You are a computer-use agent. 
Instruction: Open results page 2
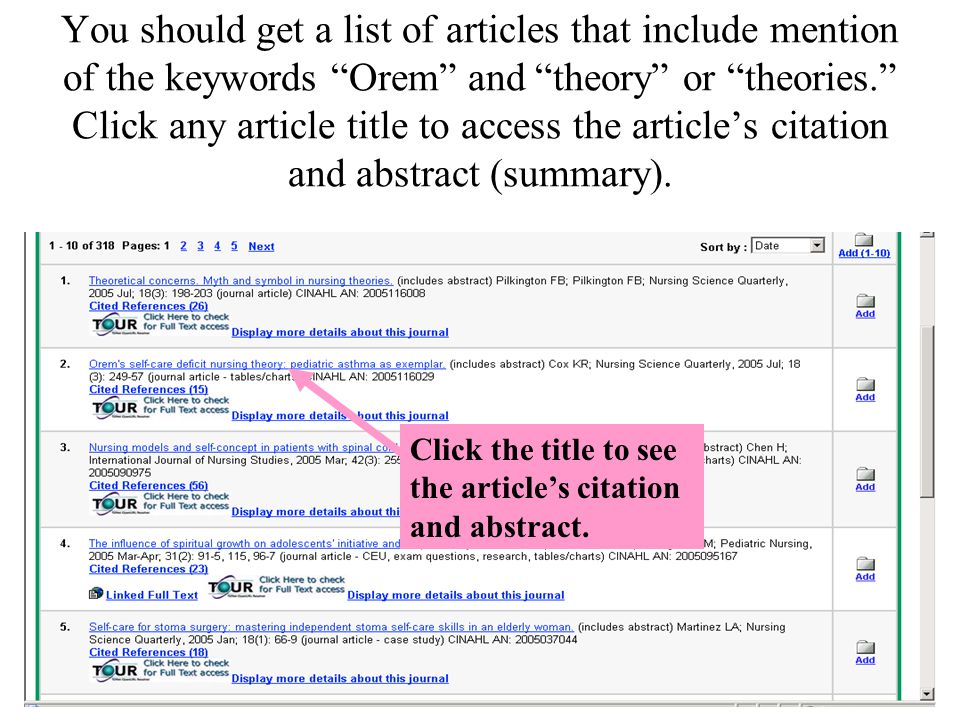click(x=184, y=246)
